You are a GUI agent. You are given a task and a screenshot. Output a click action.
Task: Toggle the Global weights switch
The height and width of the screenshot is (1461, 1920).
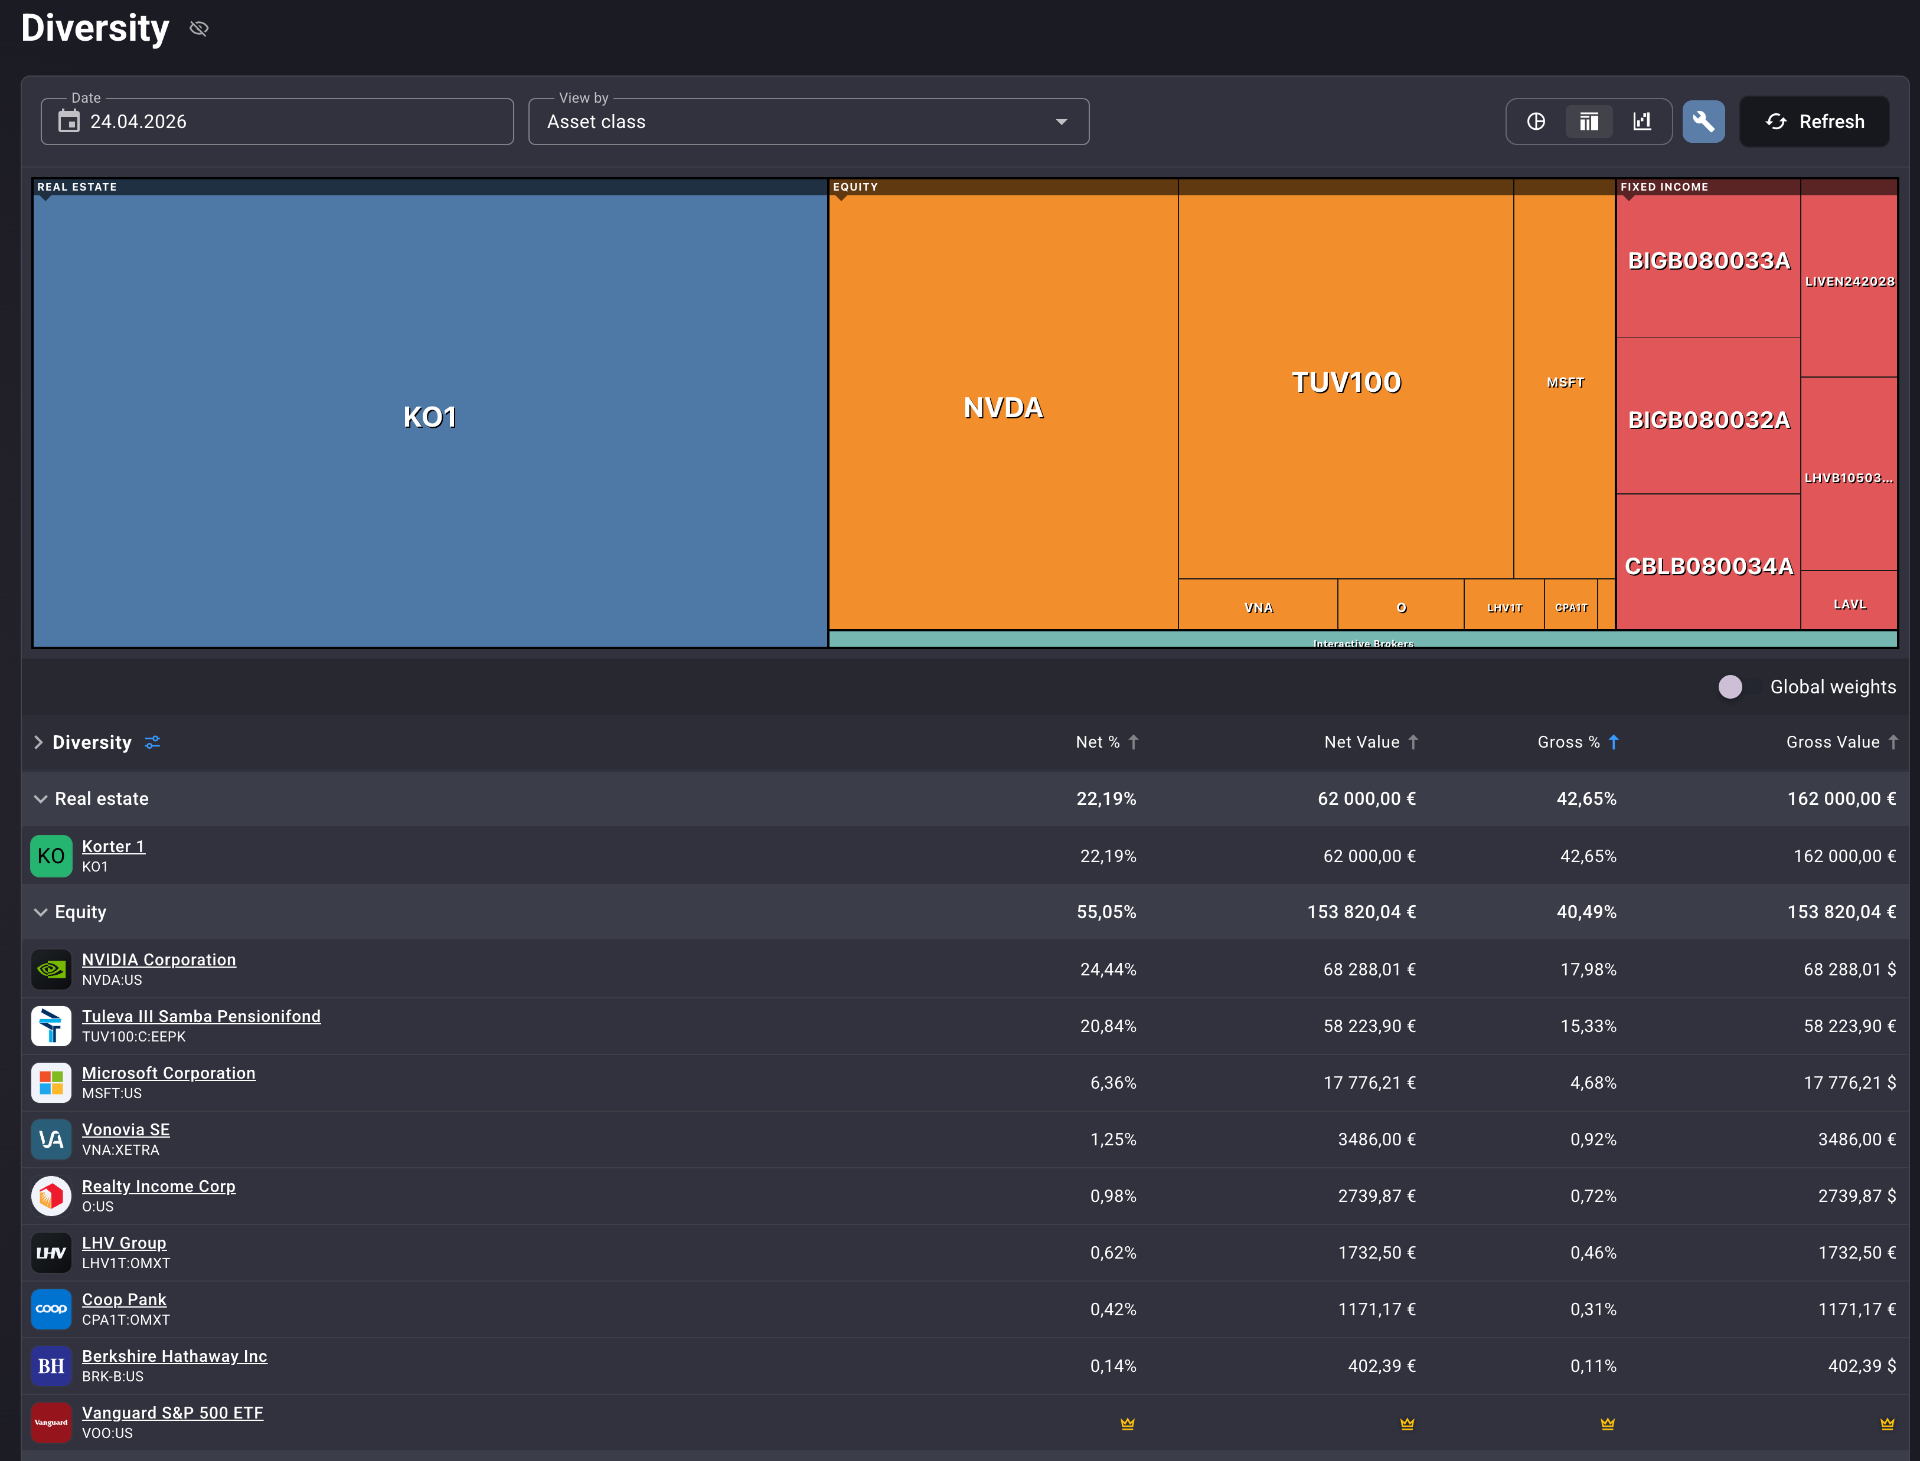click(1735, 687)
